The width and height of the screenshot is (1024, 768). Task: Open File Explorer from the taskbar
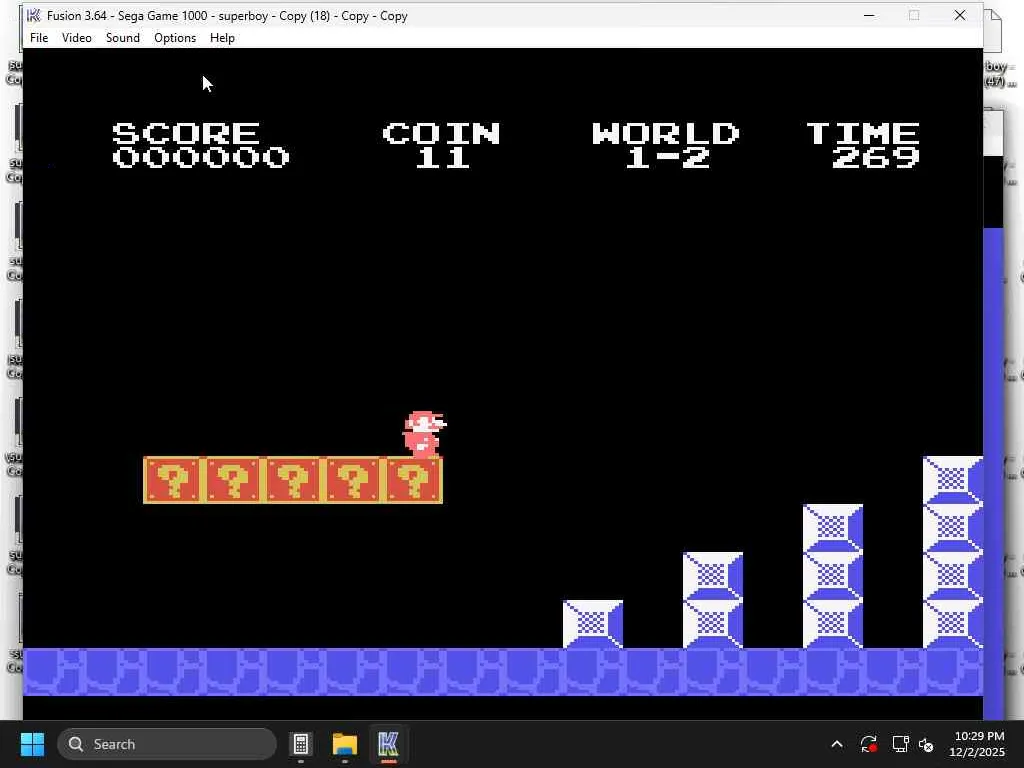345,744
